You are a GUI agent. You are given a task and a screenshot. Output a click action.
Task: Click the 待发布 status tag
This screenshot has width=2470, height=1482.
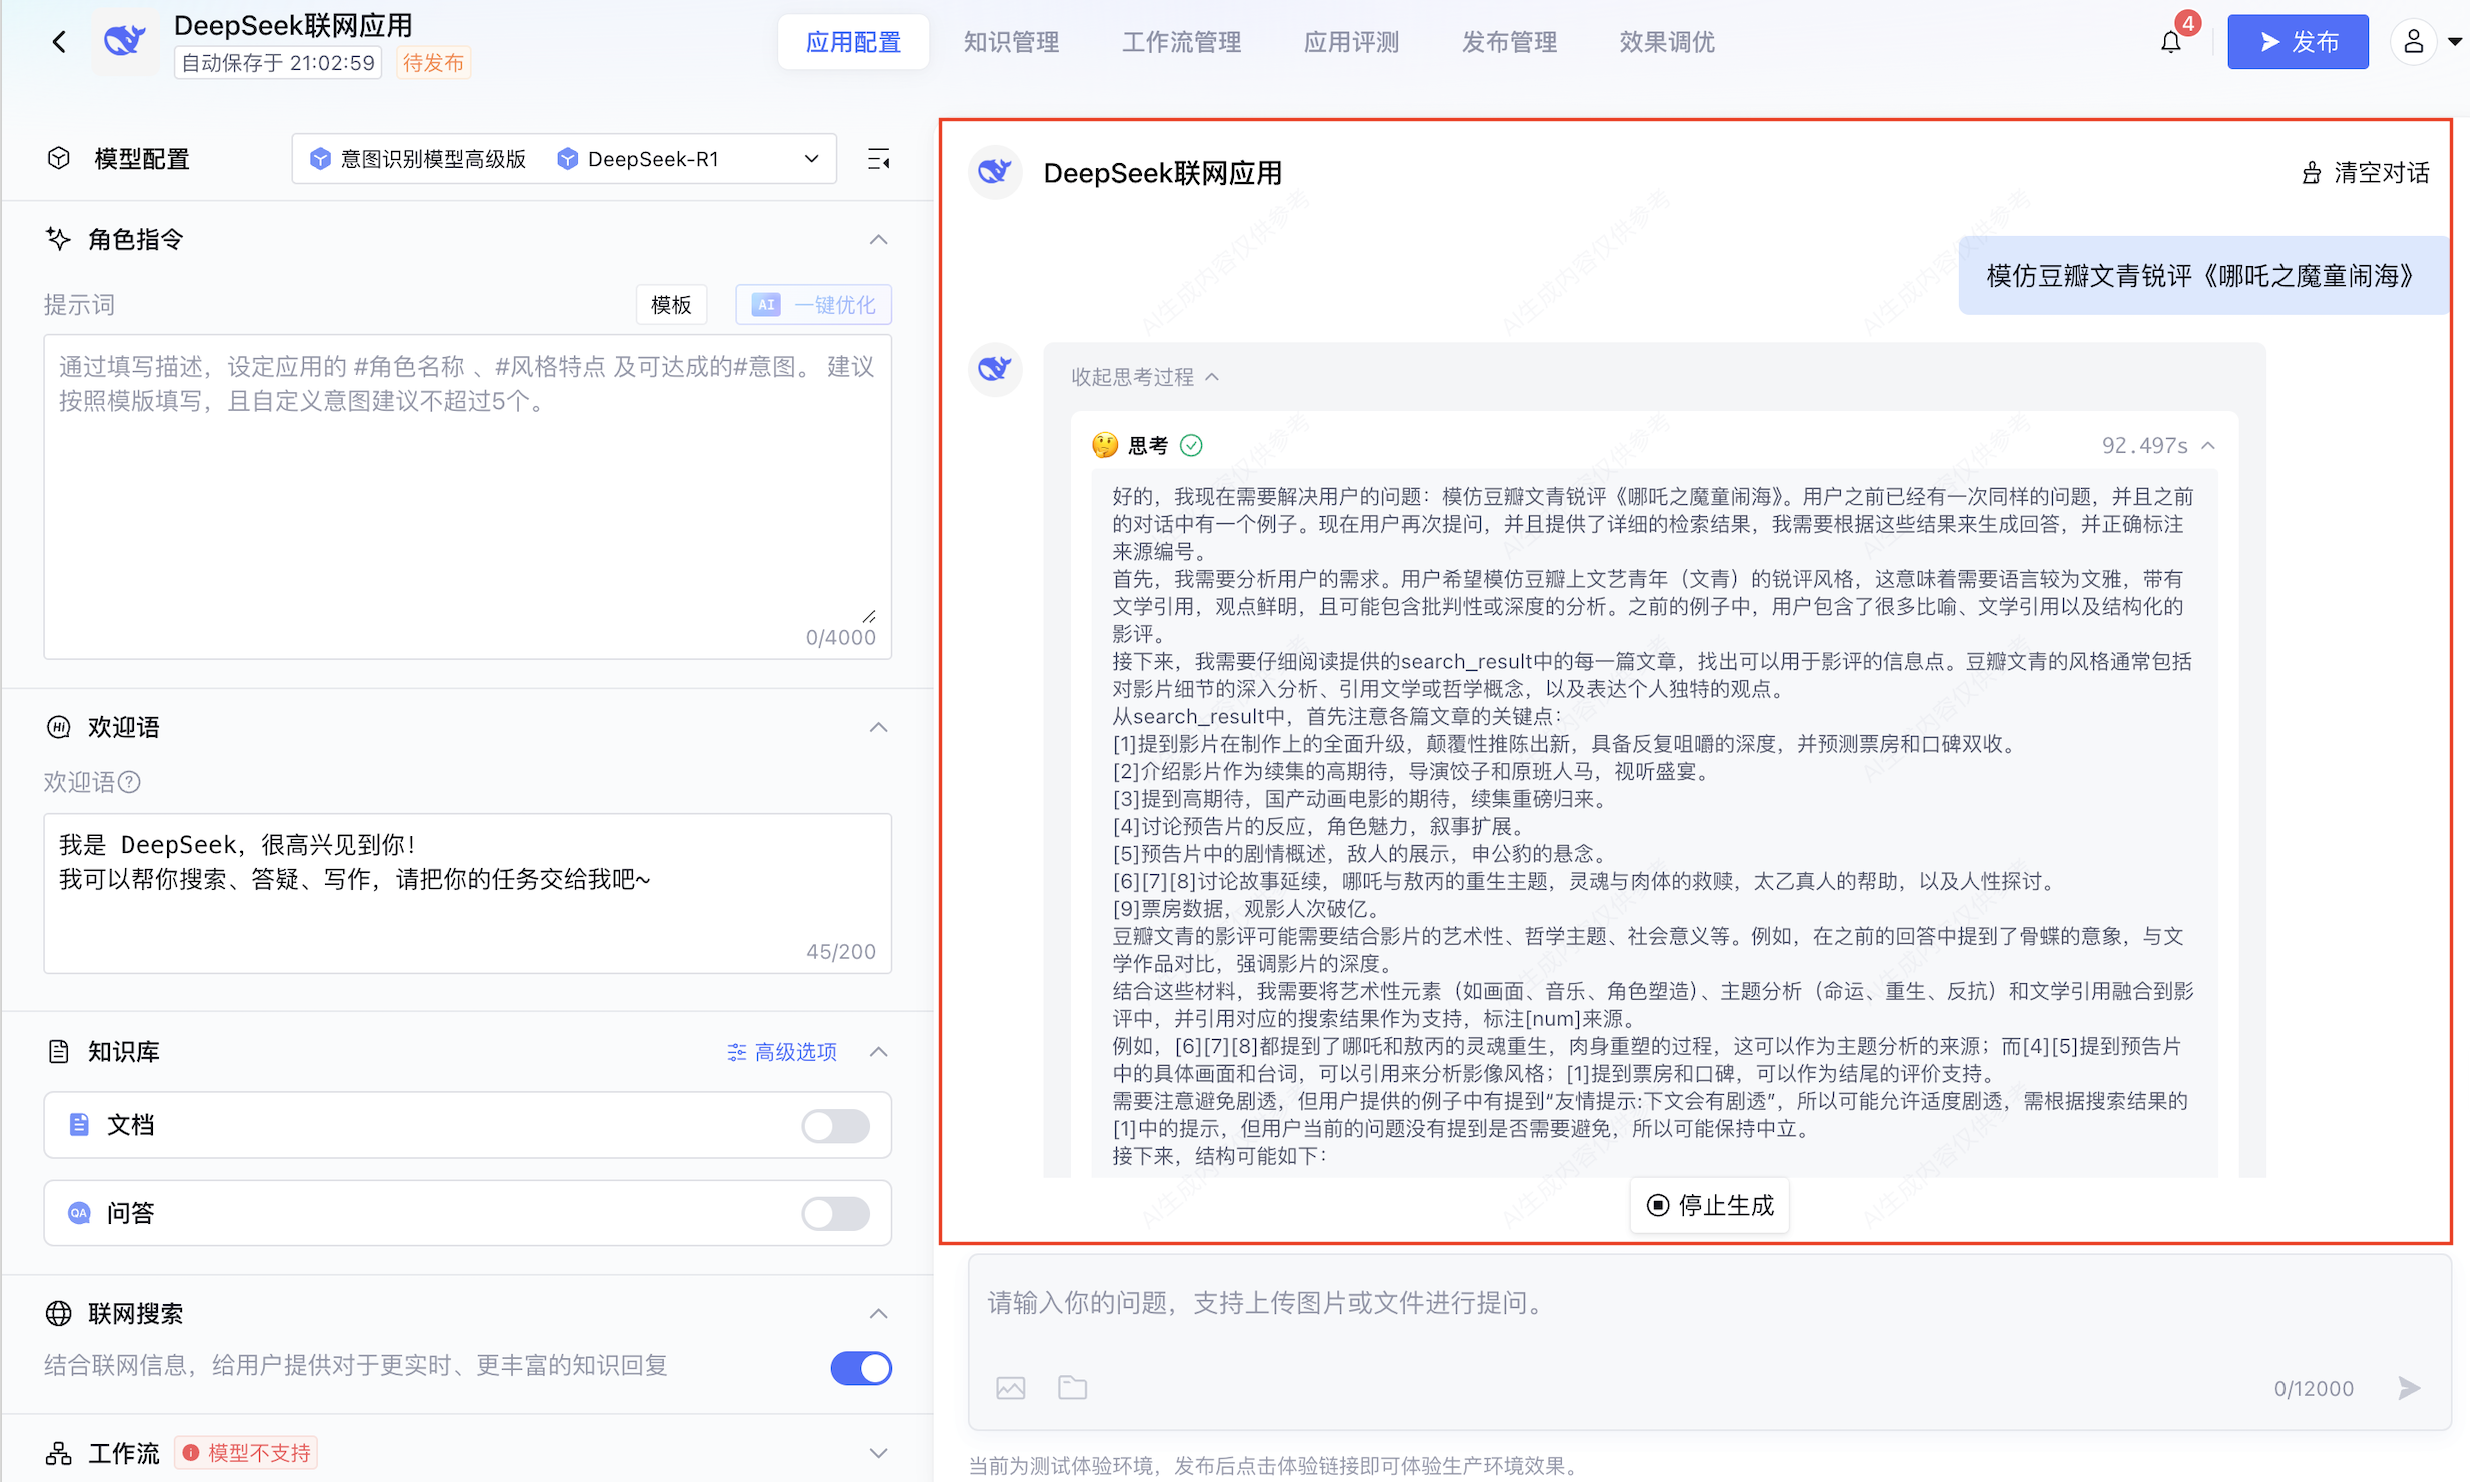coord(433,63)
